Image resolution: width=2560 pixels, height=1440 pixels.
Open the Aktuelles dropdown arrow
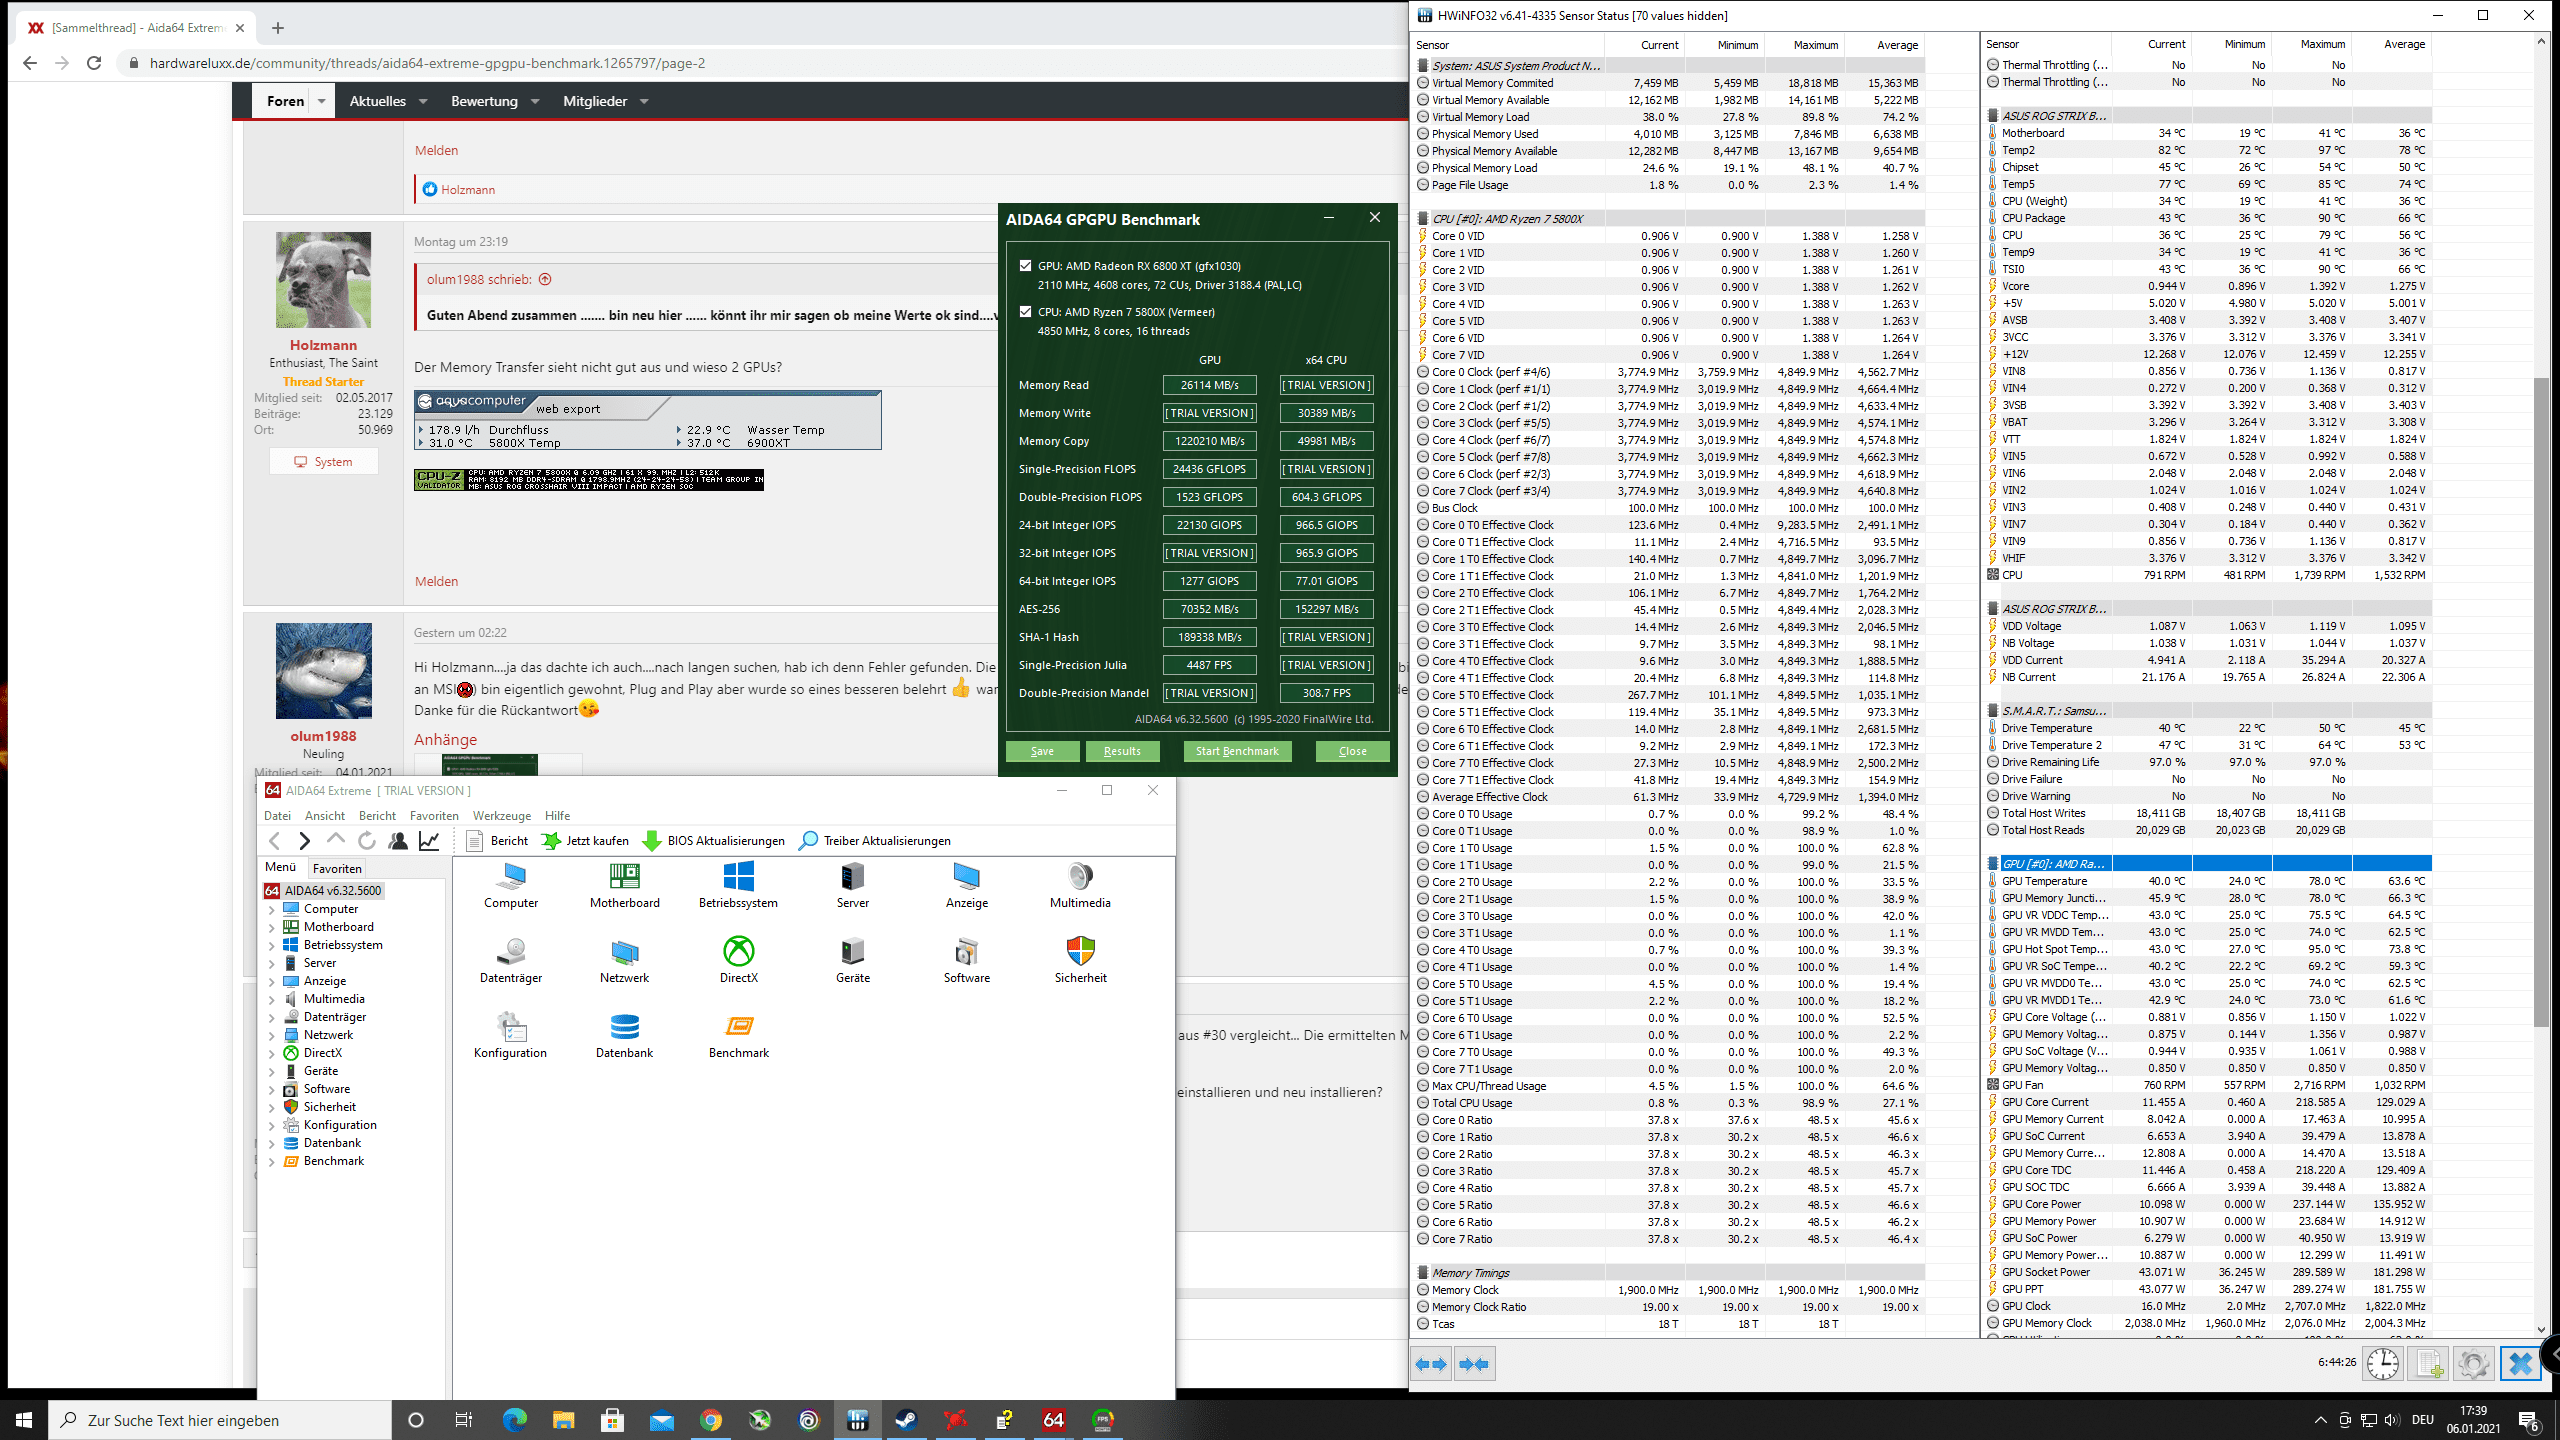pyautogui.click(x=423, y=101)
